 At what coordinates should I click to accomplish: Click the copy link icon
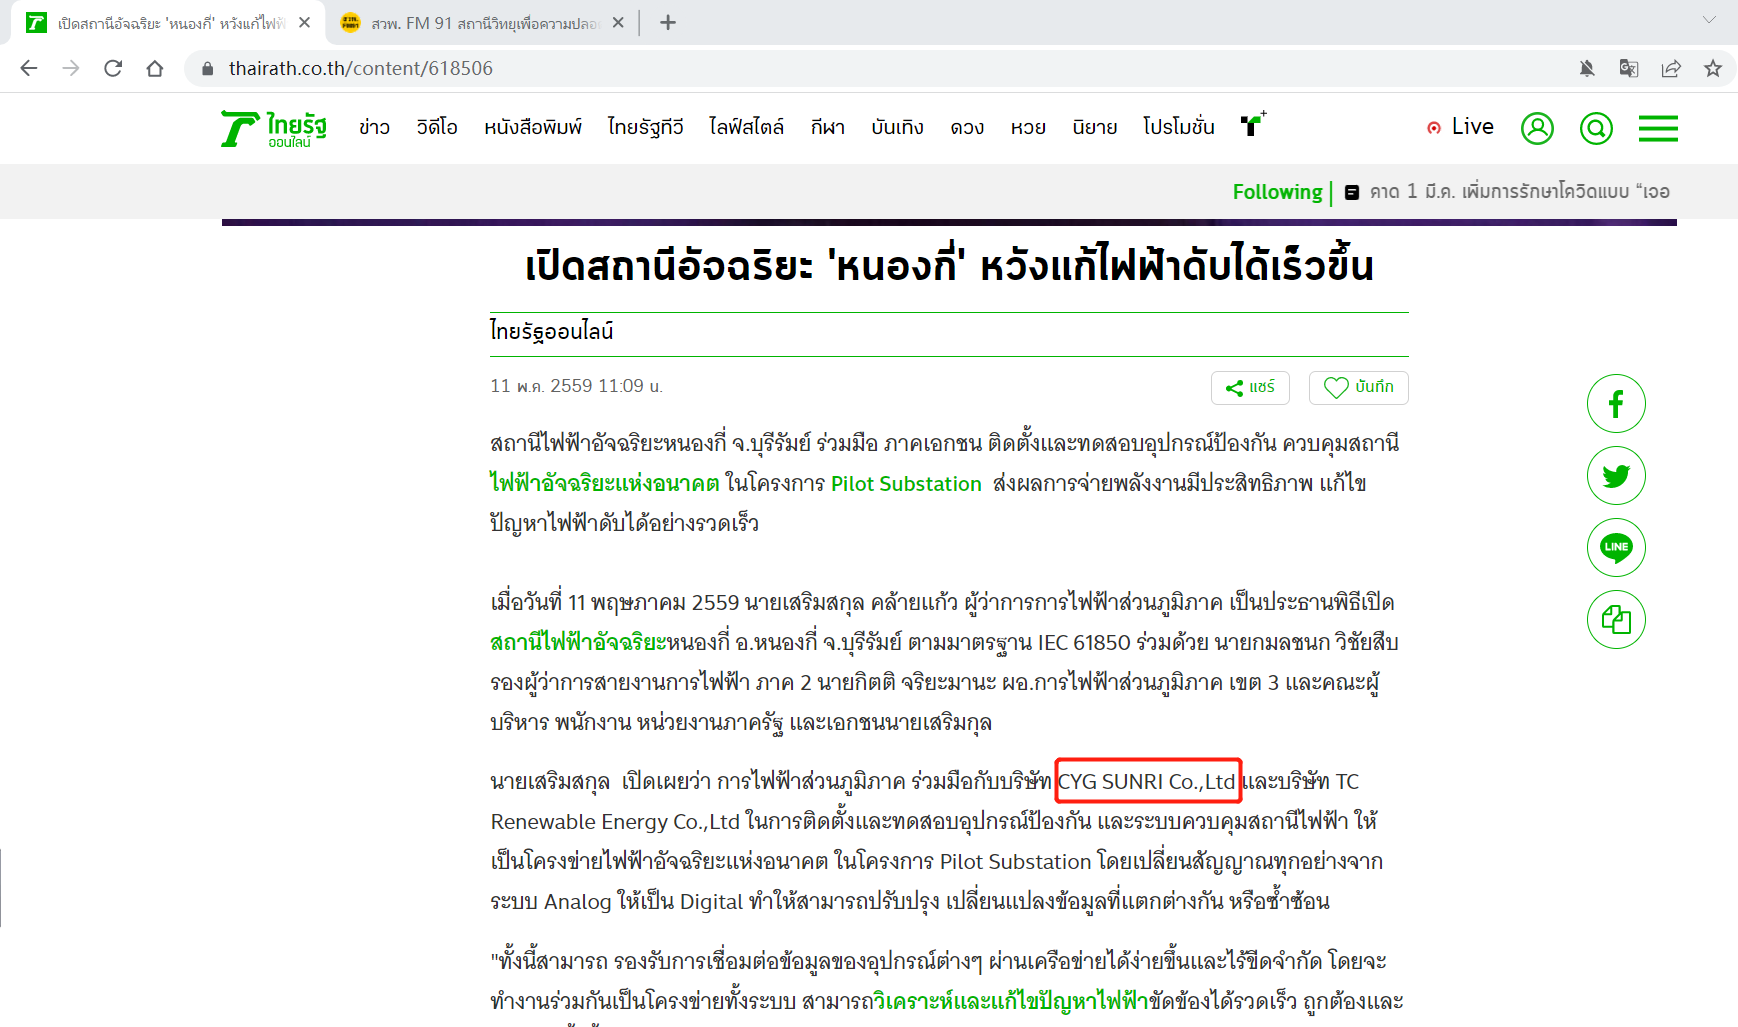tap(1615, 620)
